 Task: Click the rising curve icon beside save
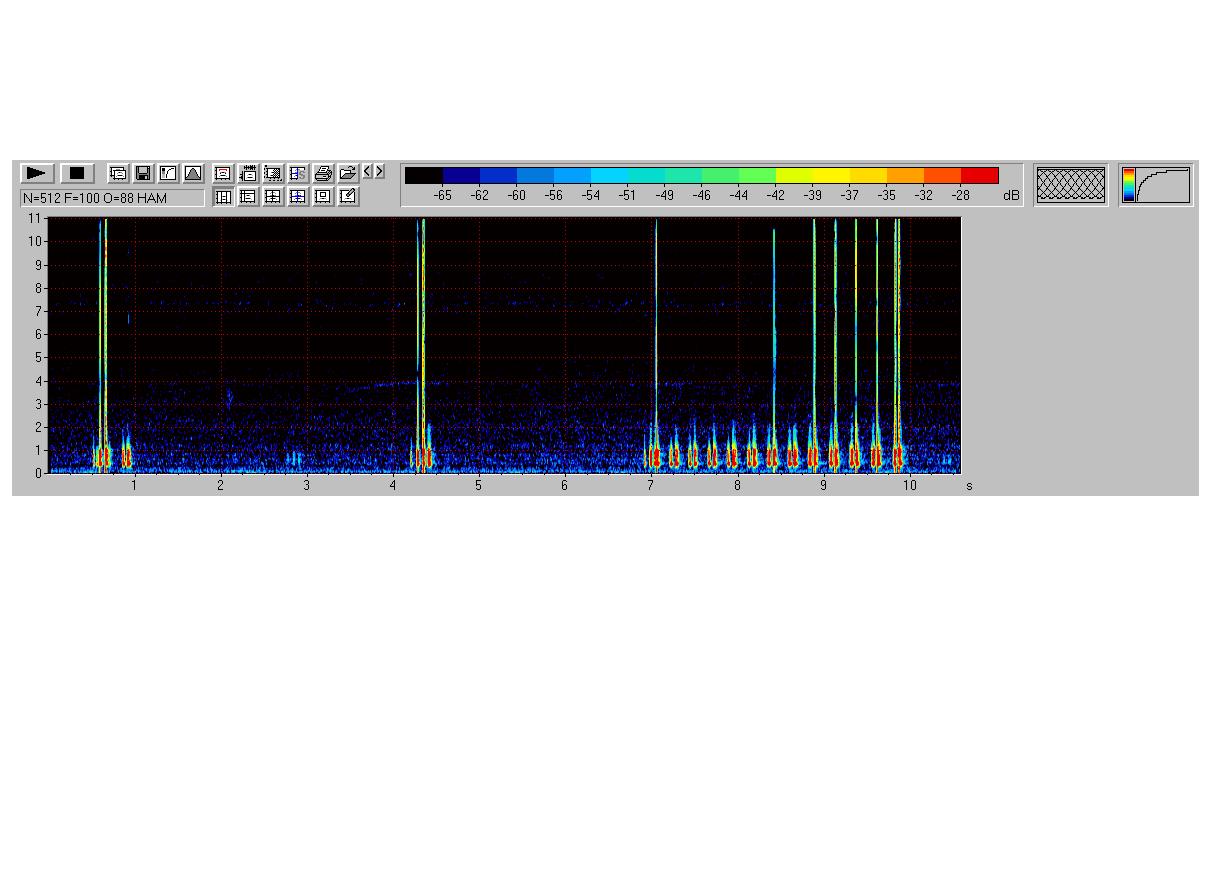(x=168, y=173)
